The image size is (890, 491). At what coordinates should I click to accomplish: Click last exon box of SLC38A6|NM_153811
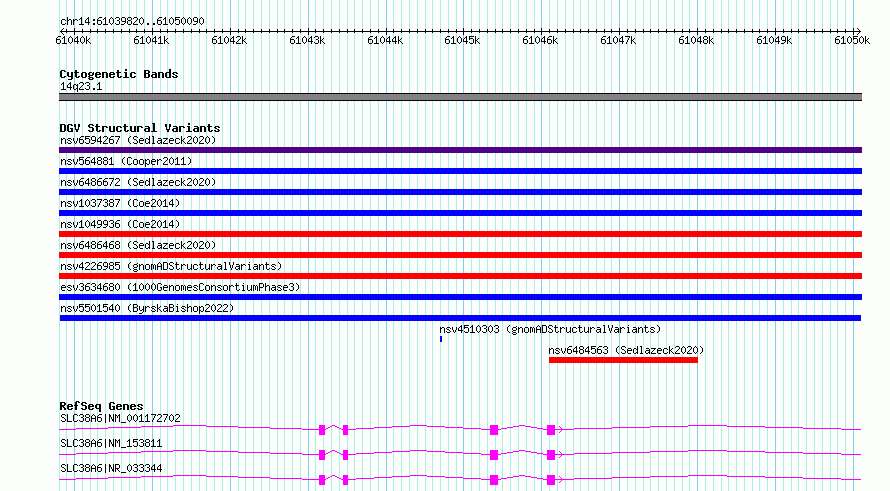click(x=551, y=455)
